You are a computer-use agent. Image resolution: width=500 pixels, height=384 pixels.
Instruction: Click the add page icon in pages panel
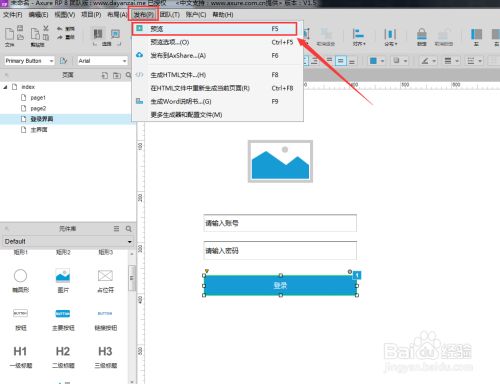[x=105, y=75]
